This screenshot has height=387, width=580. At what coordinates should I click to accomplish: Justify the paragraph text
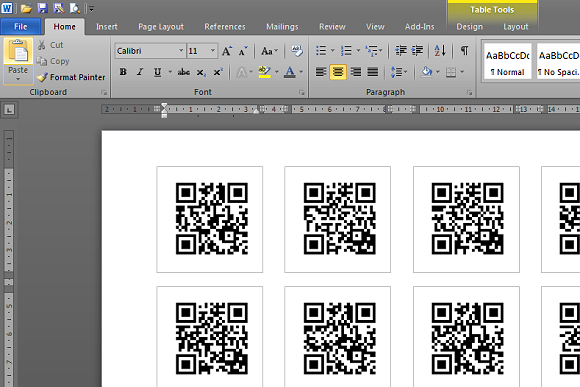coord(372,72)
